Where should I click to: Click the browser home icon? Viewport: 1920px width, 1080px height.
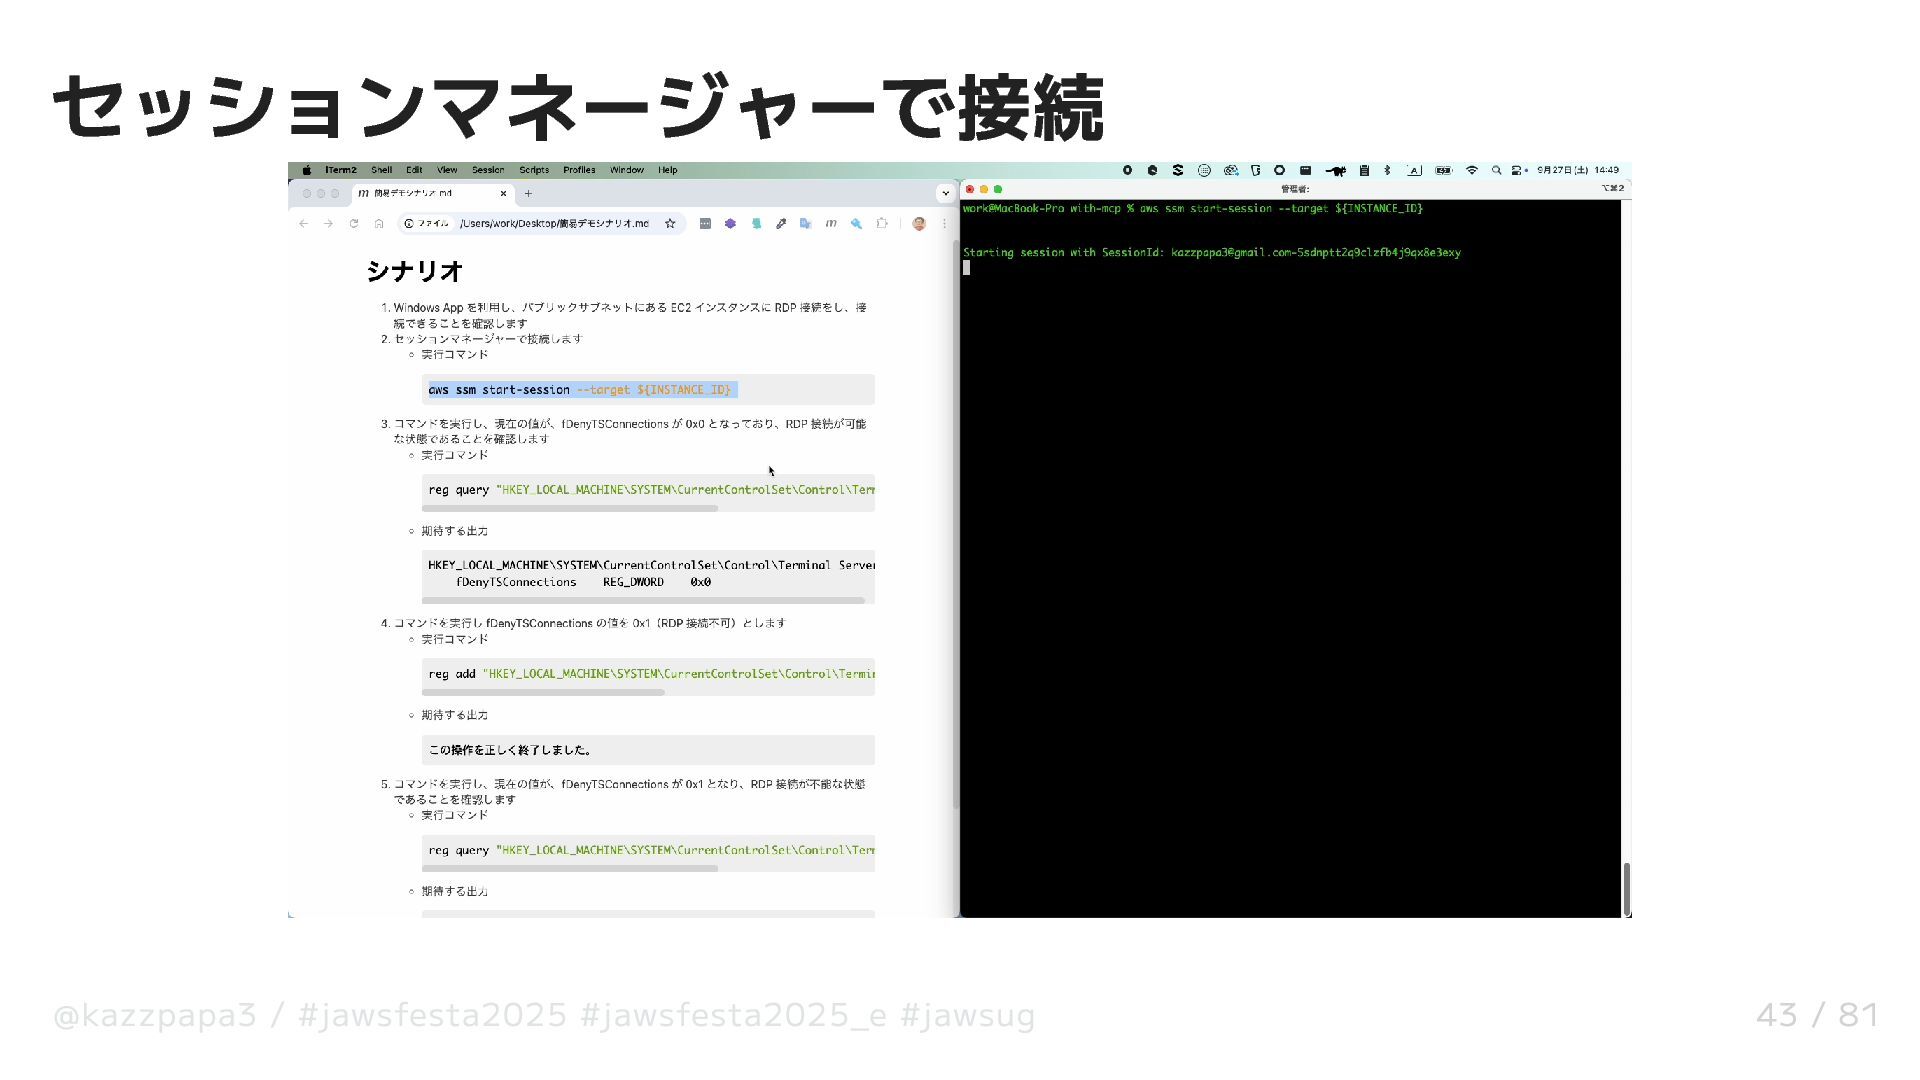tap(379, 224)
